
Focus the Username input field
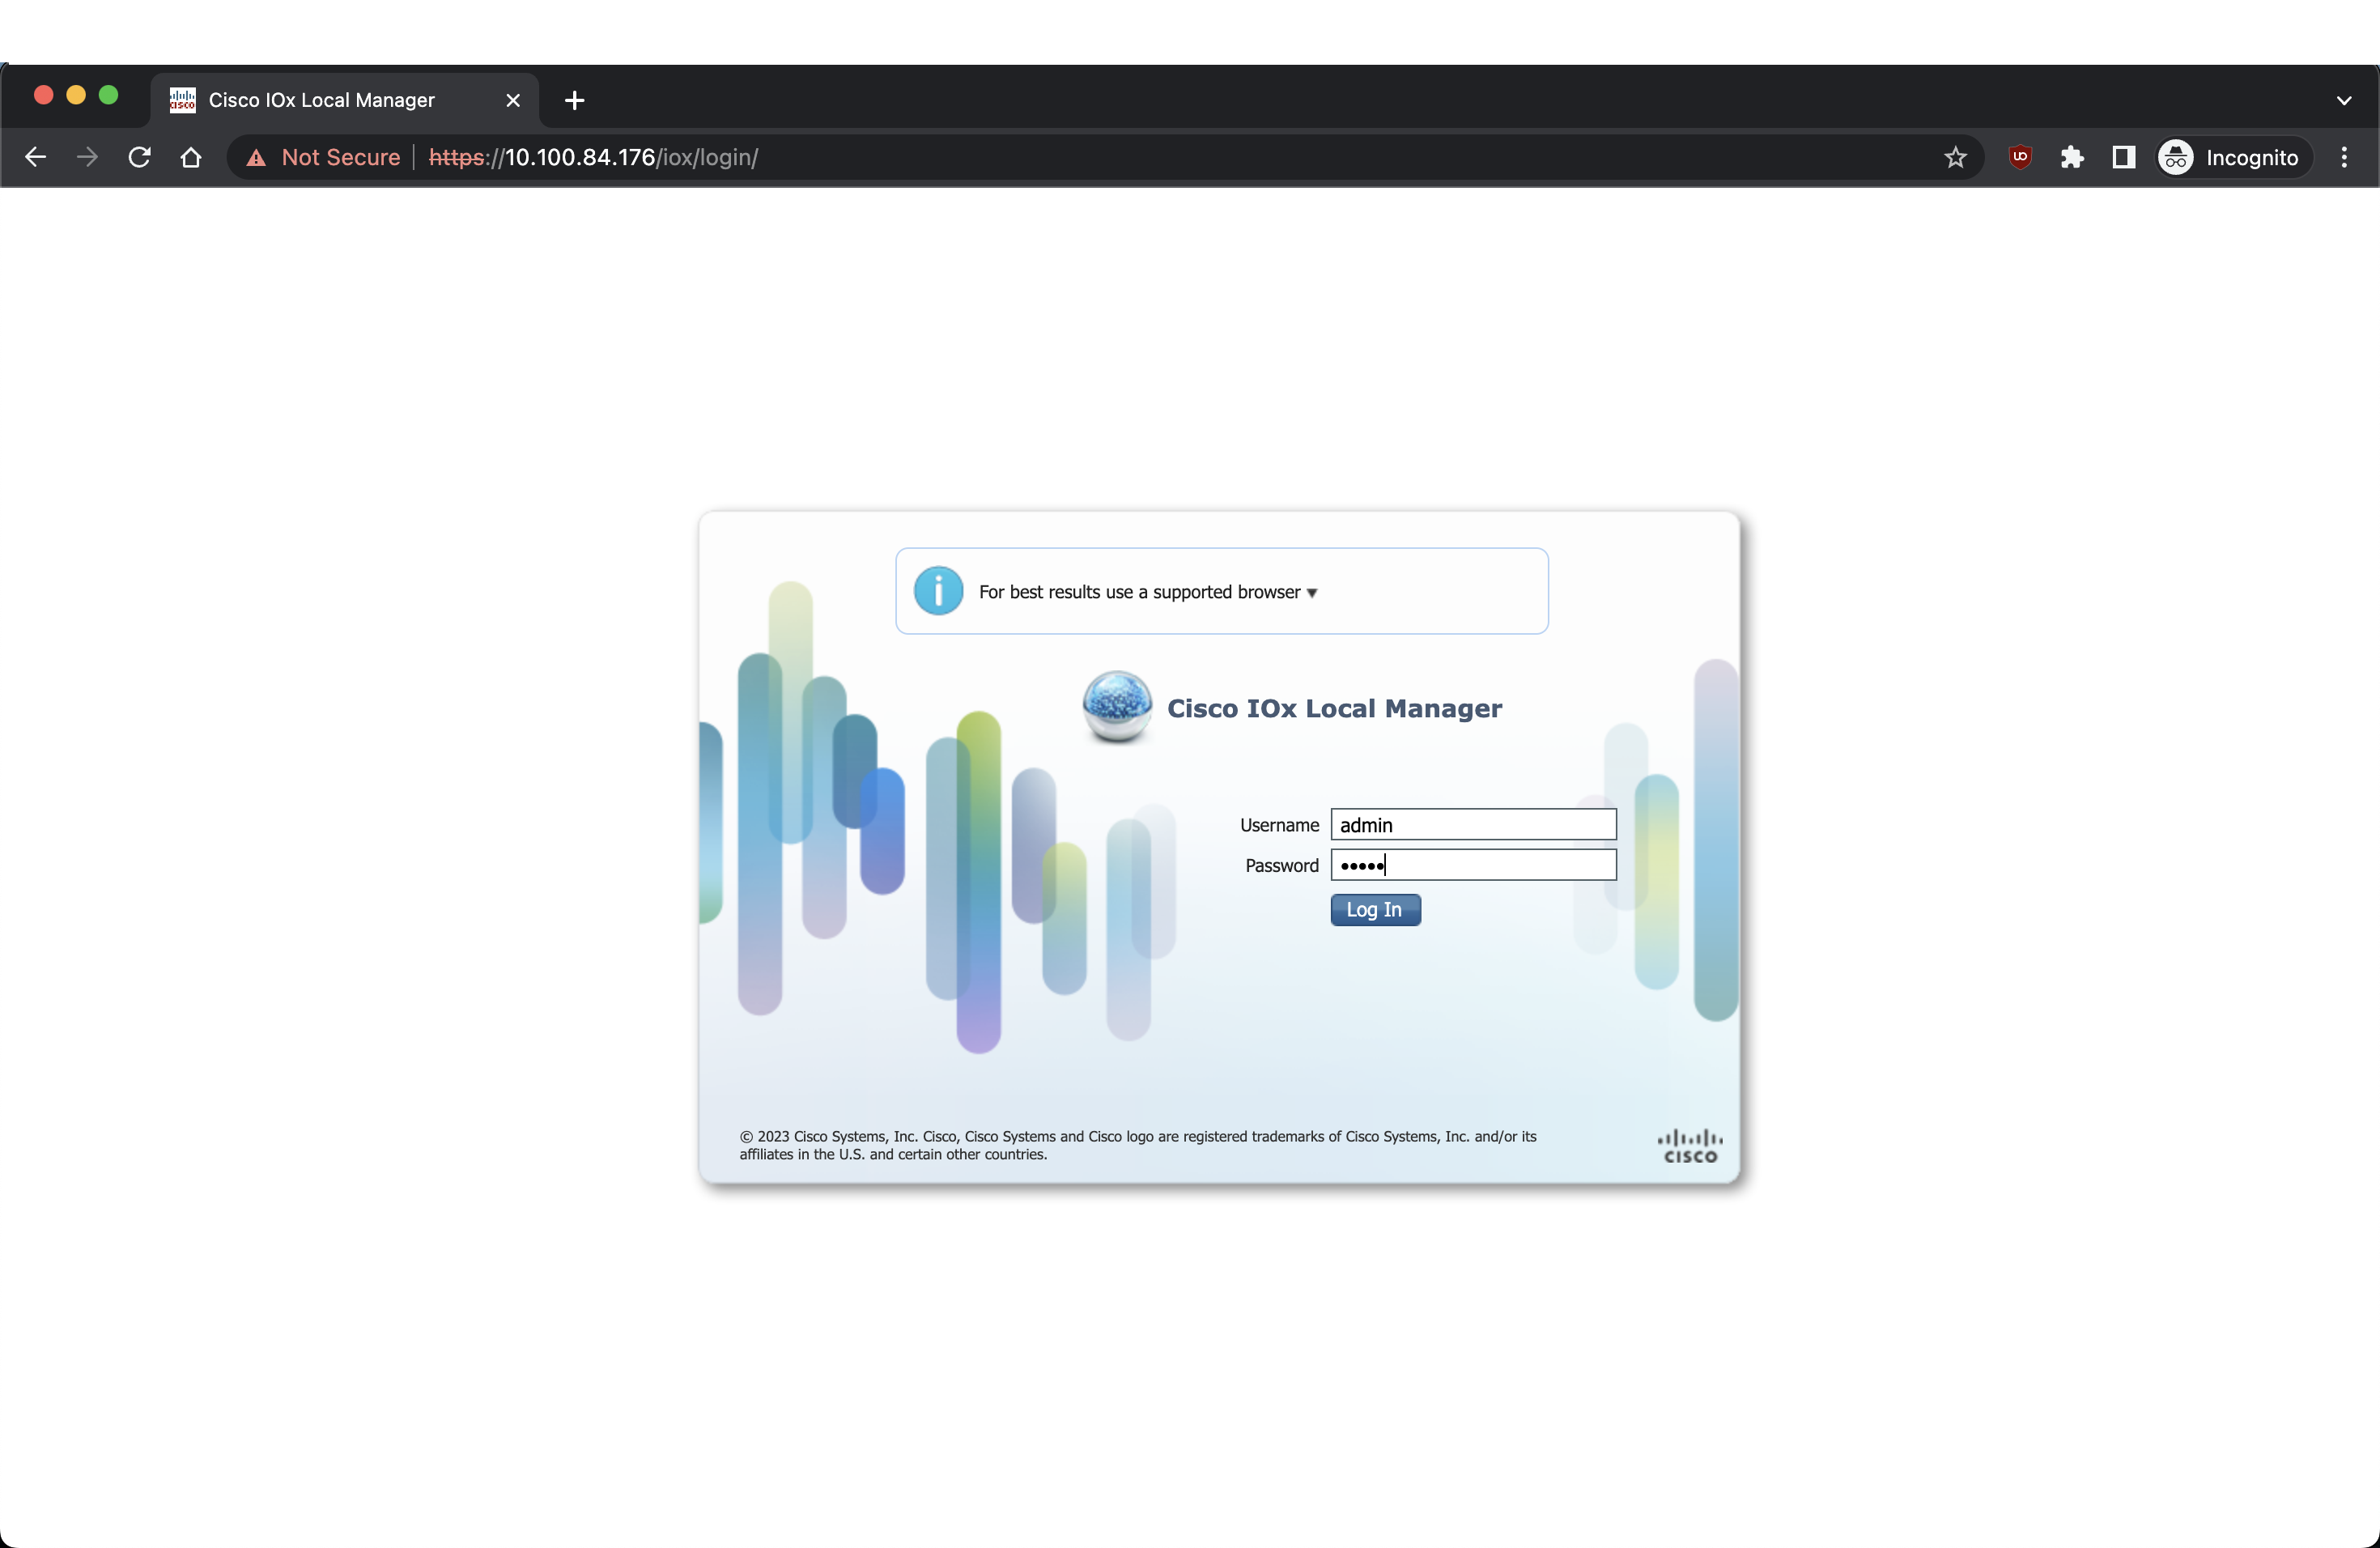[1473, 825]
